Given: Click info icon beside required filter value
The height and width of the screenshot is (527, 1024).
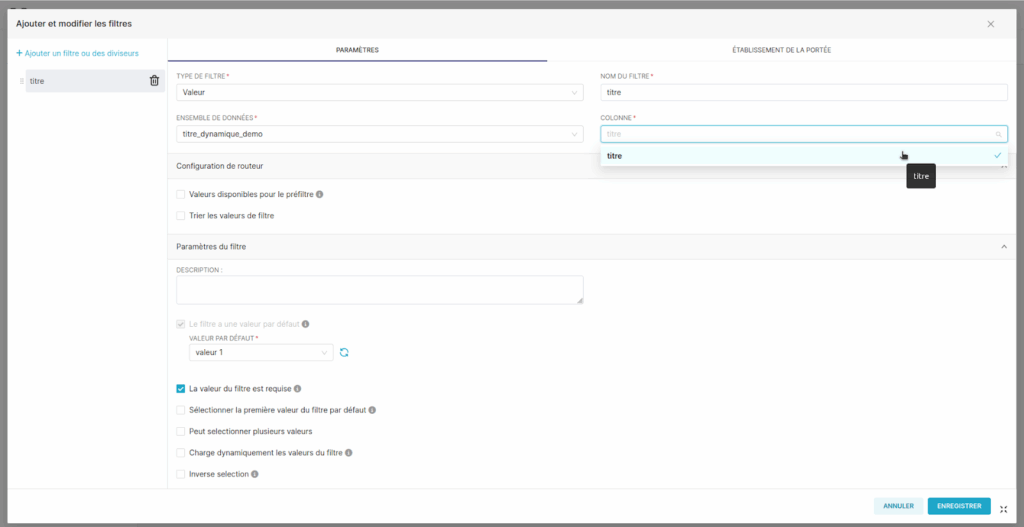Looking at the screenshot, I should (298, 389).
